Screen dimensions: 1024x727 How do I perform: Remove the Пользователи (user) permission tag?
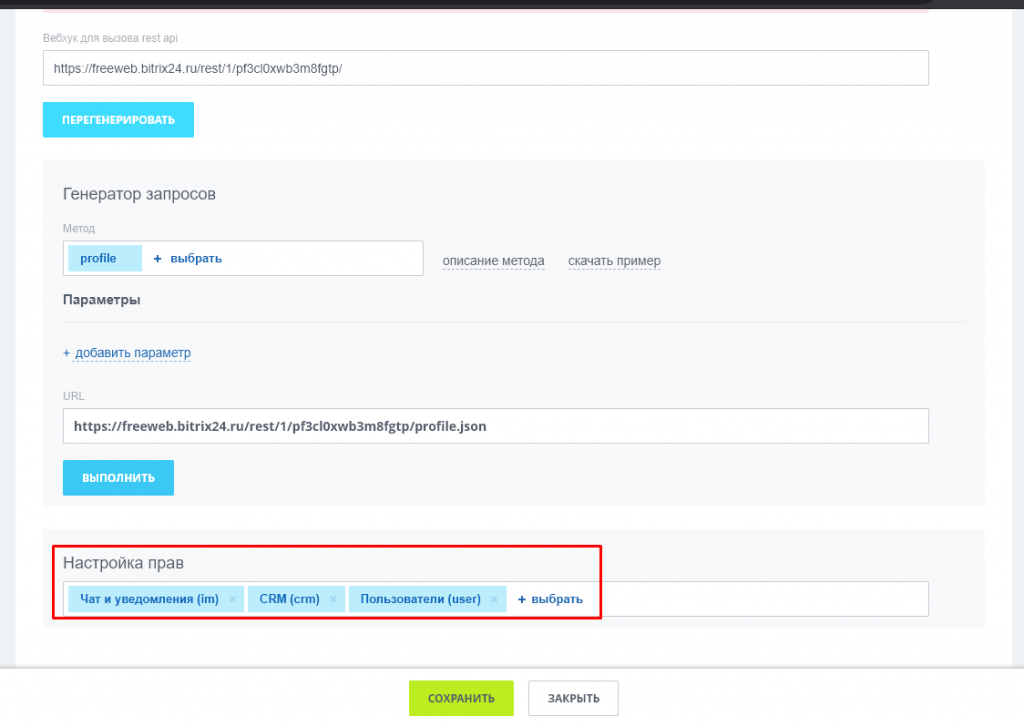494,600
